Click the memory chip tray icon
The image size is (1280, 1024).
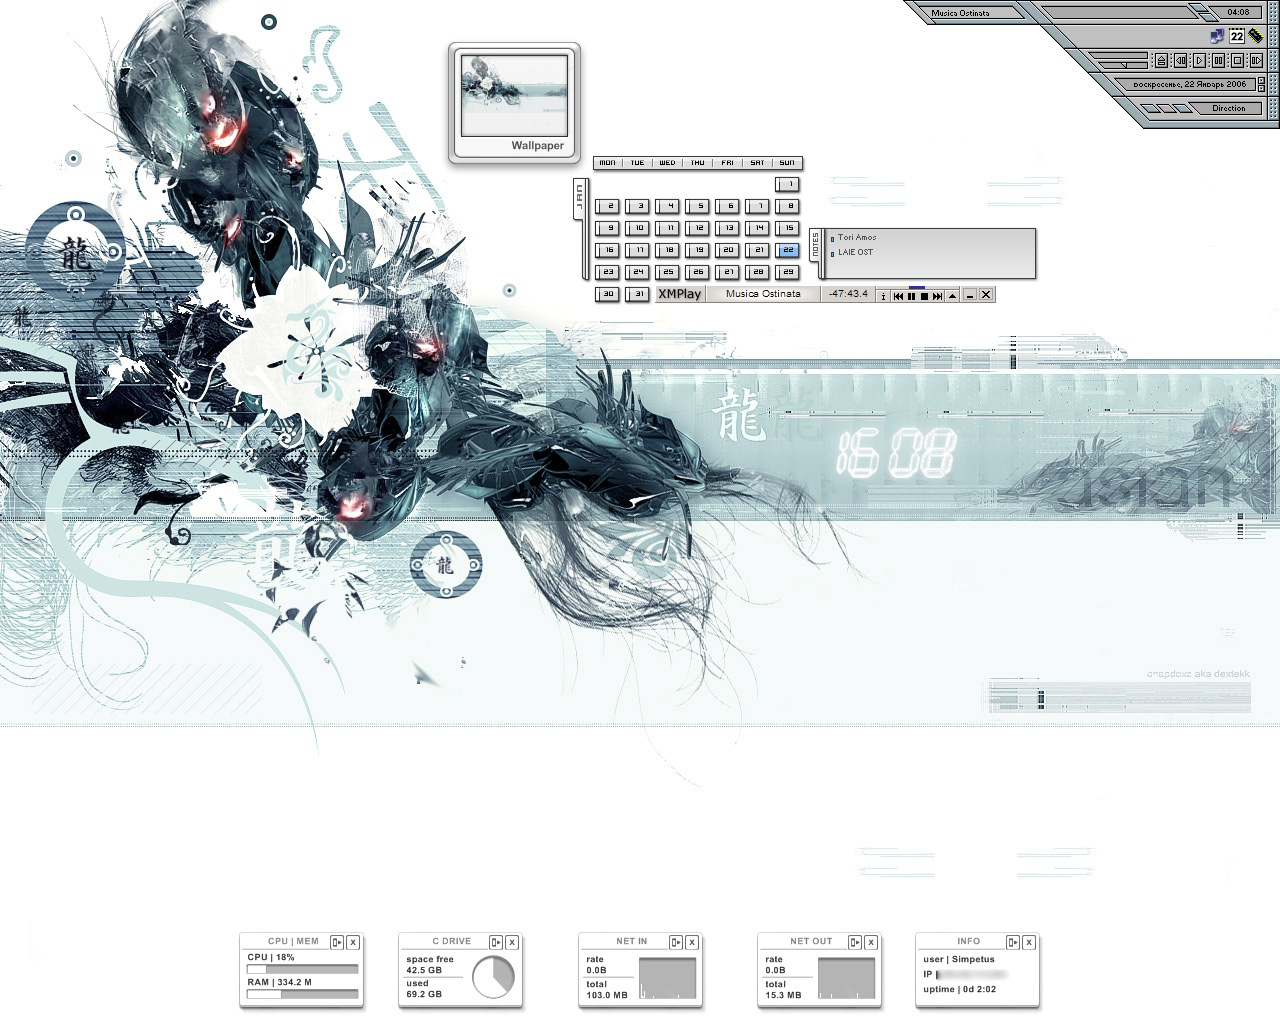(1256, 36)
